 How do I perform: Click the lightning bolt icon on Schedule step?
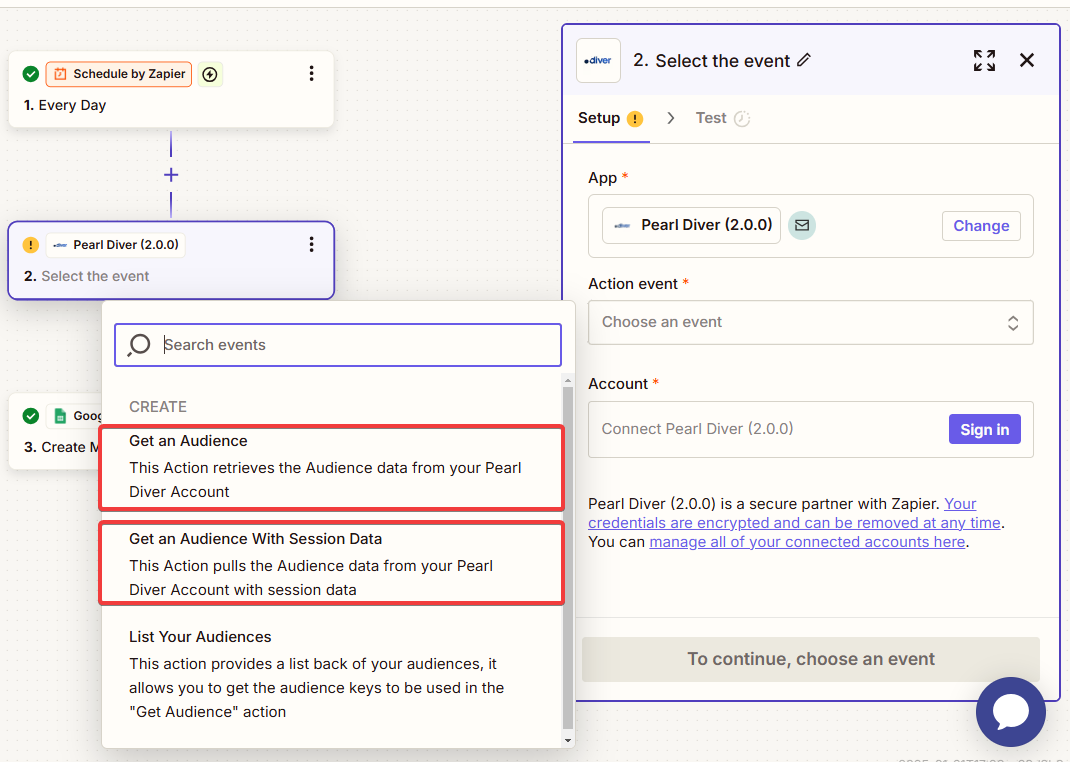click(209, 74)
